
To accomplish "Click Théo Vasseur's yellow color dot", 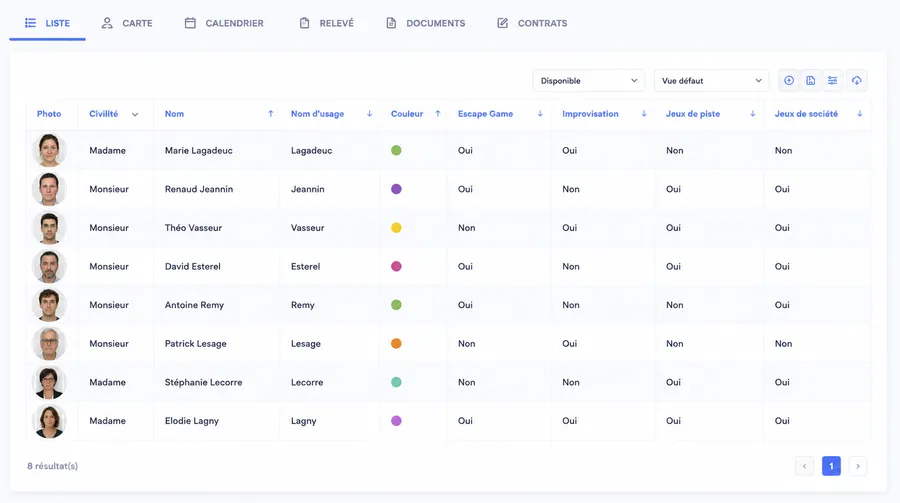I will click(x=396, y=227).
